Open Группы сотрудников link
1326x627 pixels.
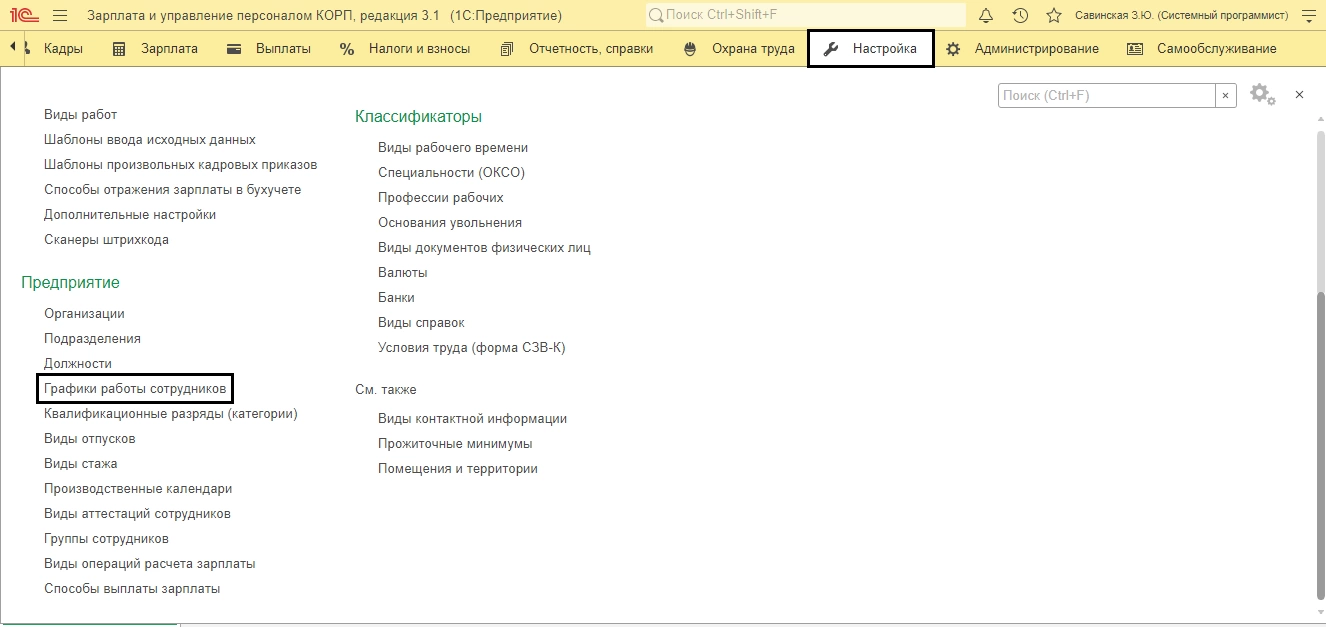pos(106,539)
